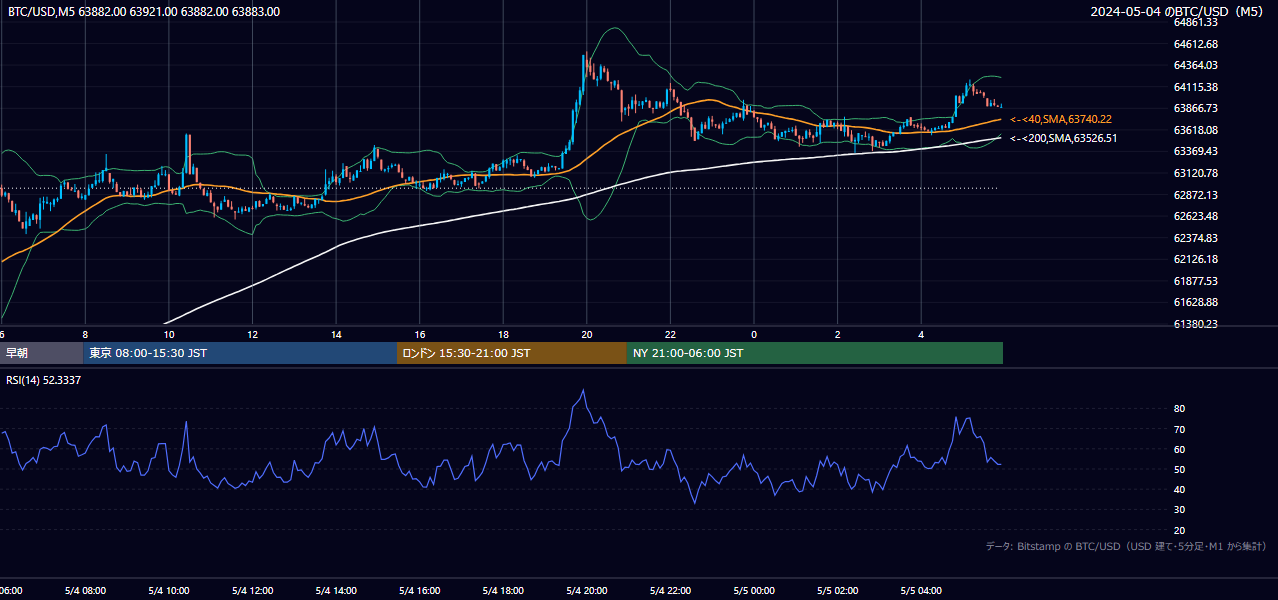
Task: Click price axis value 63120.78
Action: [x=1195, y=173]
